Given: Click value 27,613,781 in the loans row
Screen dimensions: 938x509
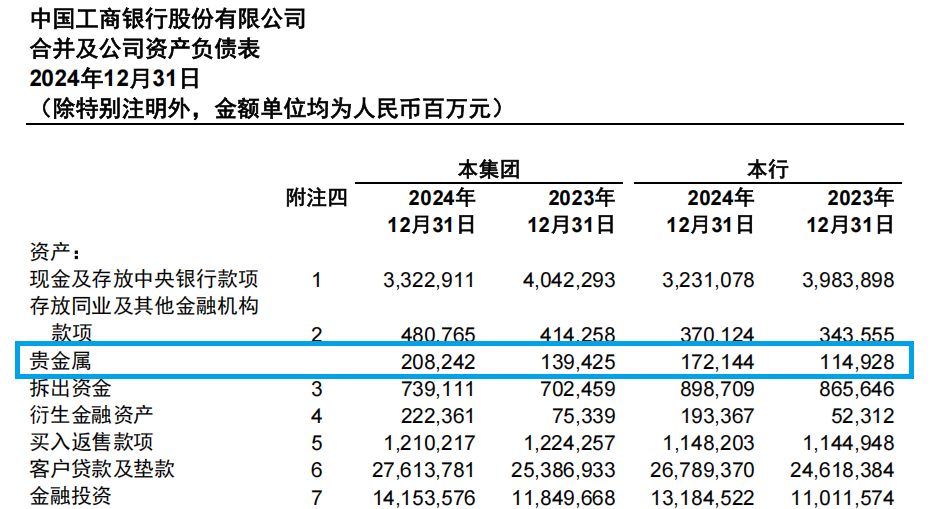Looking at the screenshot, I should (x=424, y=470).
